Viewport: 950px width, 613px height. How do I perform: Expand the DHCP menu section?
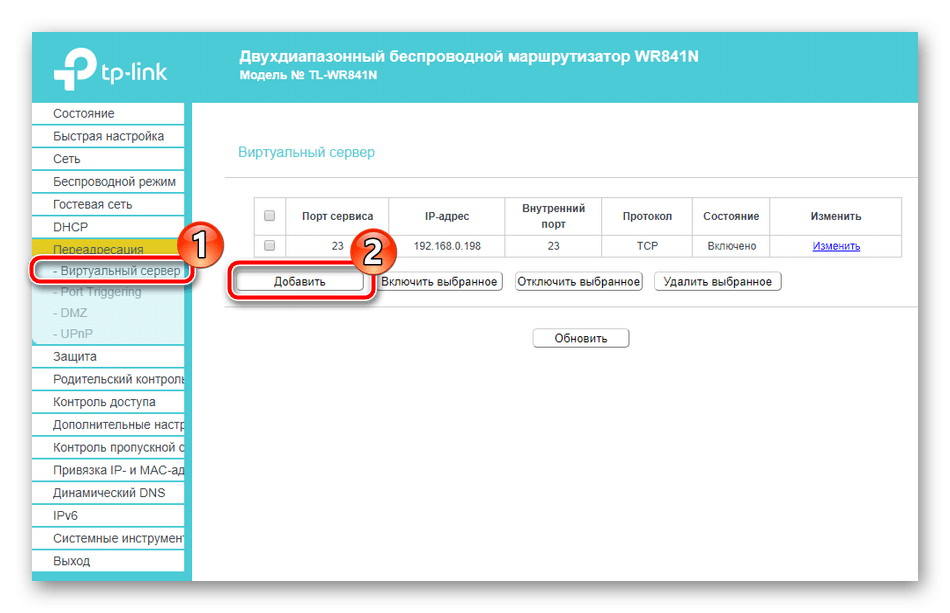click(x=71, y=227)
